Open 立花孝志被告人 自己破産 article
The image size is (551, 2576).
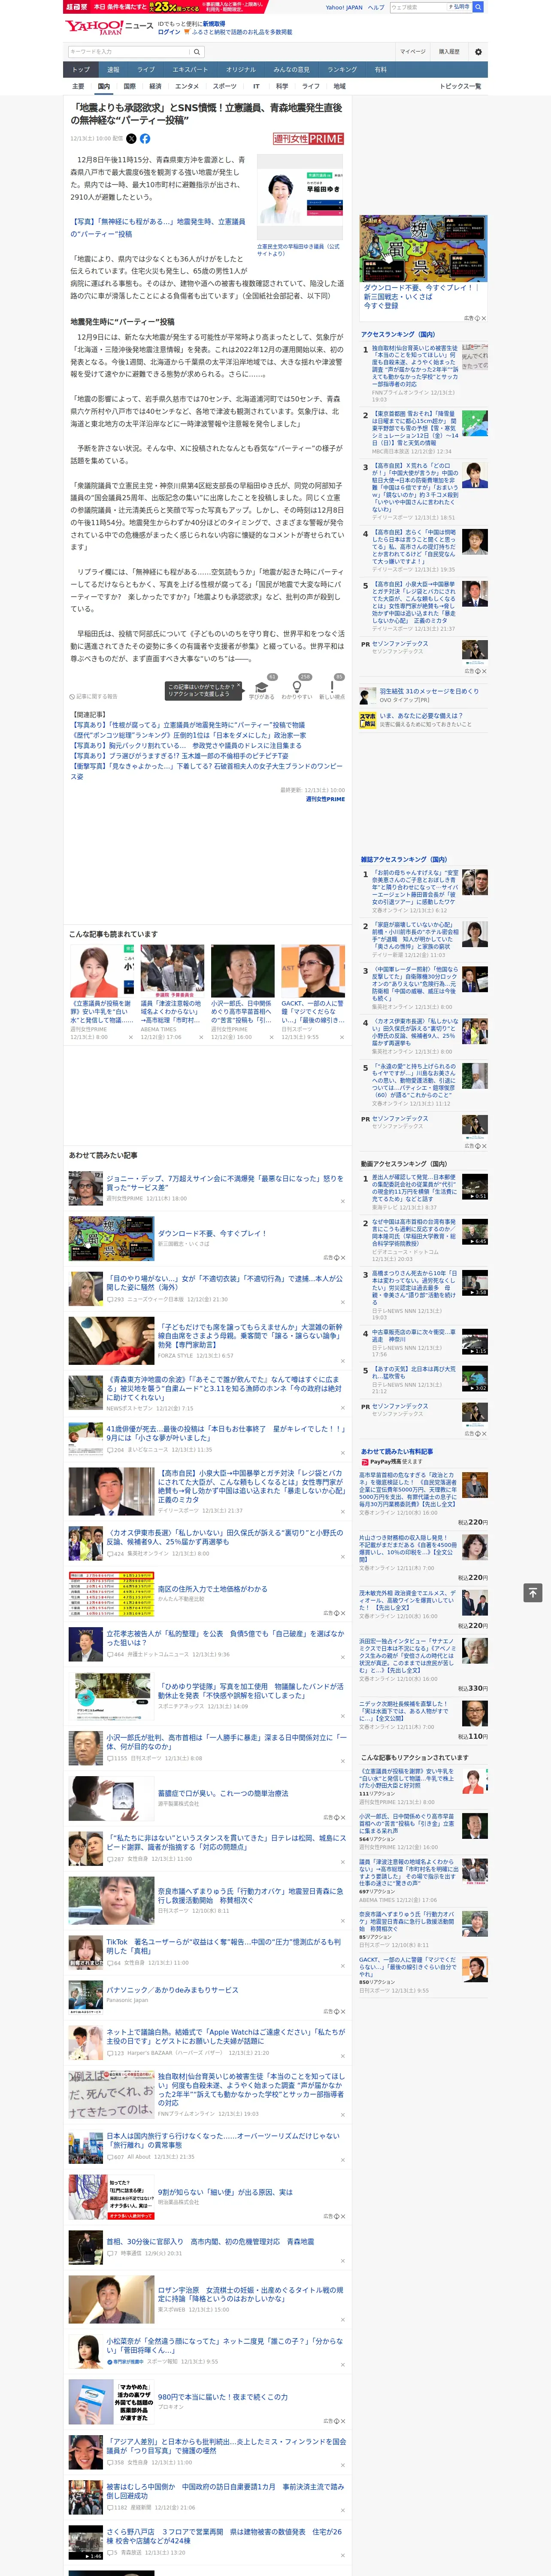225,1638
